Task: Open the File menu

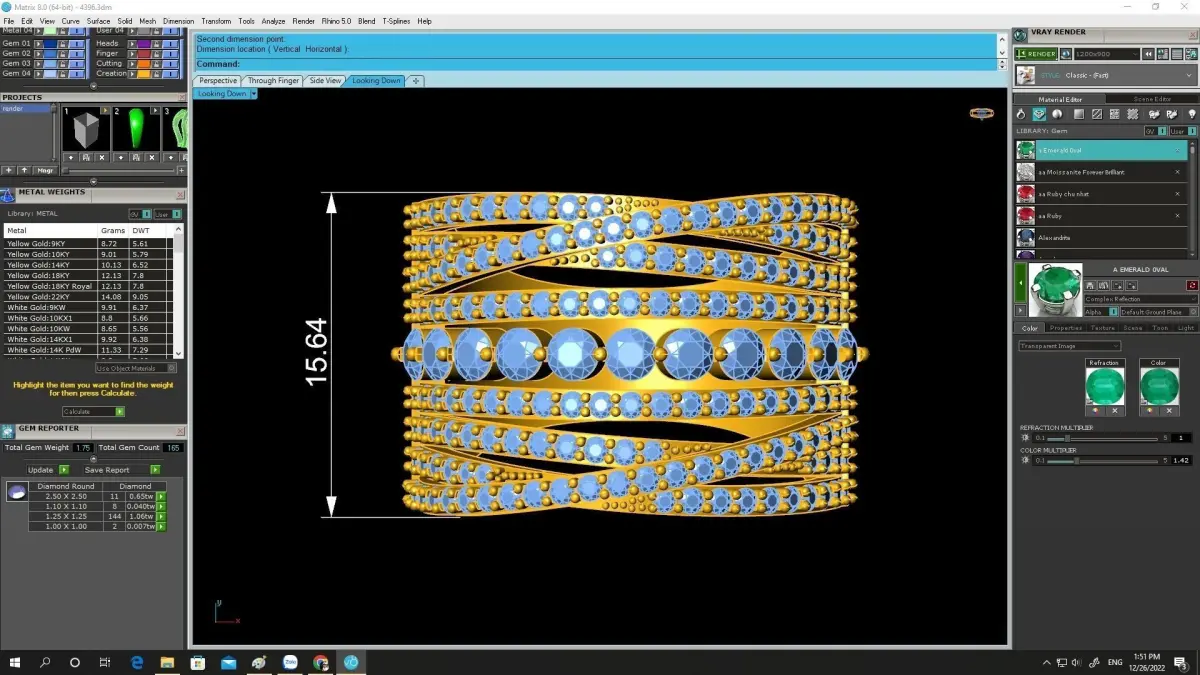Action: click(9, 21)
